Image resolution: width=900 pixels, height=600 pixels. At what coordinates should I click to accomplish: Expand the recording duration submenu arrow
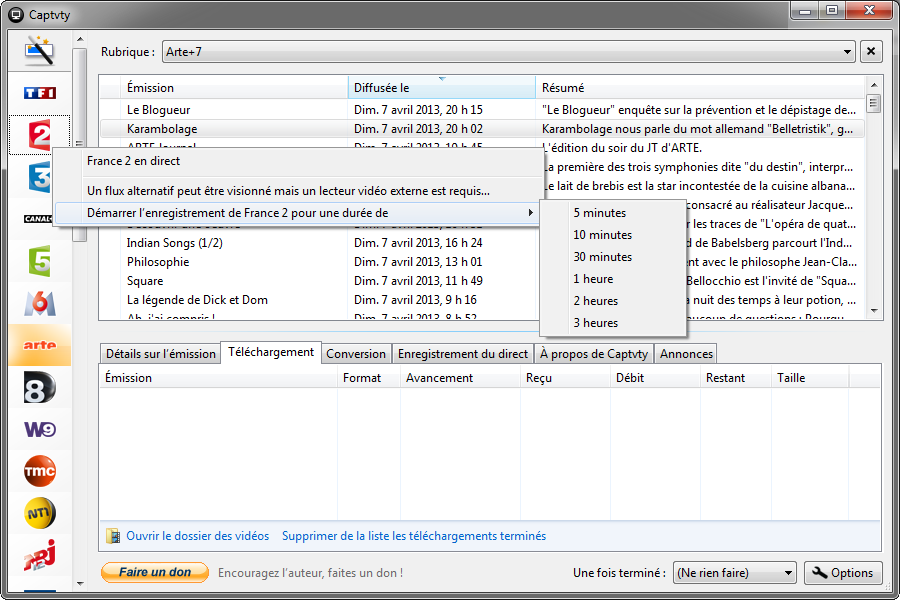tap(530, 213)
